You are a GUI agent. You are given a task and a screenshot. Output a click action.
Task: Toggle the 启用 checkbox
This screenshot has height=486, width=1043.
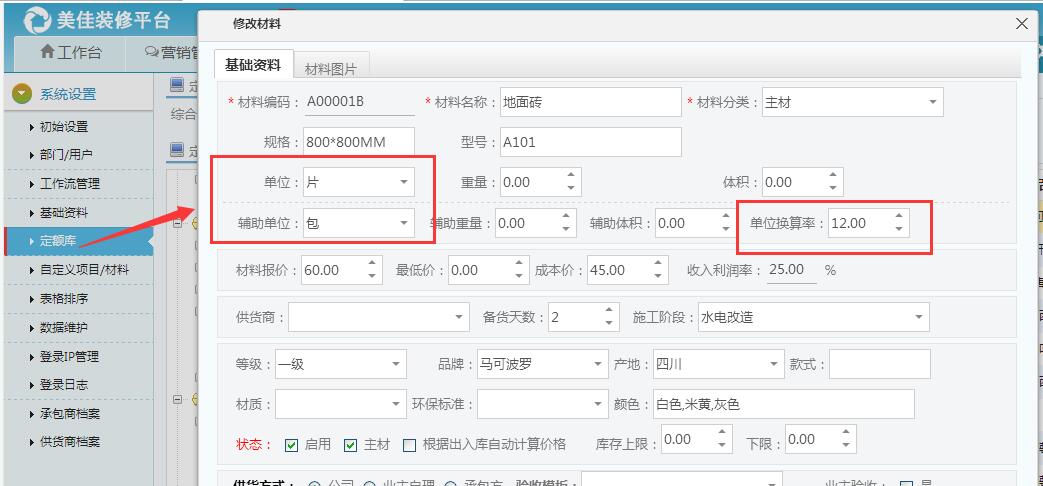291,445
